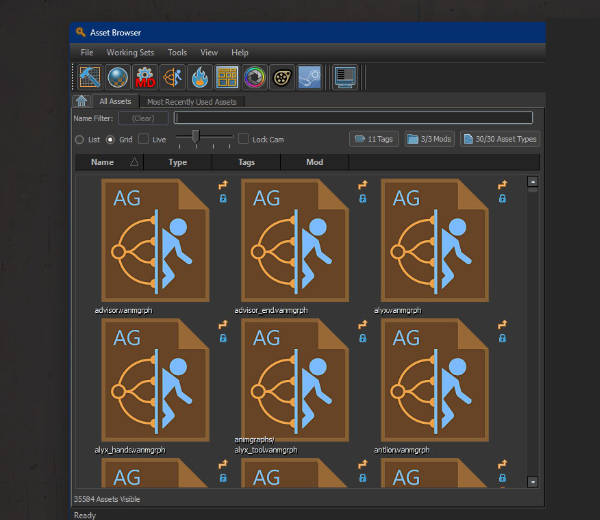Focus the Name Filter text field

tap(353, 117)
